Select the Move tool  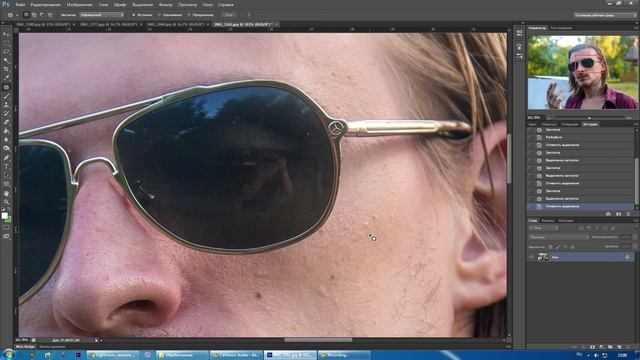point(6,34)
